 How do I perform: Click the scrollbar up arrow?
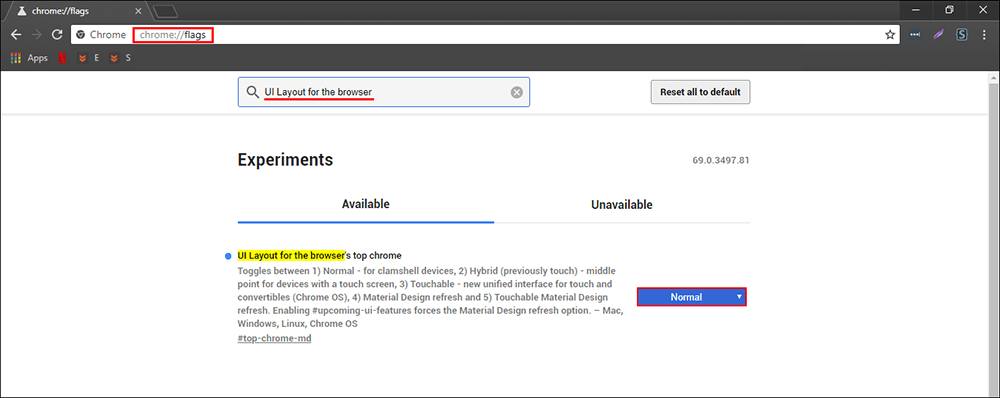[994, 77]
